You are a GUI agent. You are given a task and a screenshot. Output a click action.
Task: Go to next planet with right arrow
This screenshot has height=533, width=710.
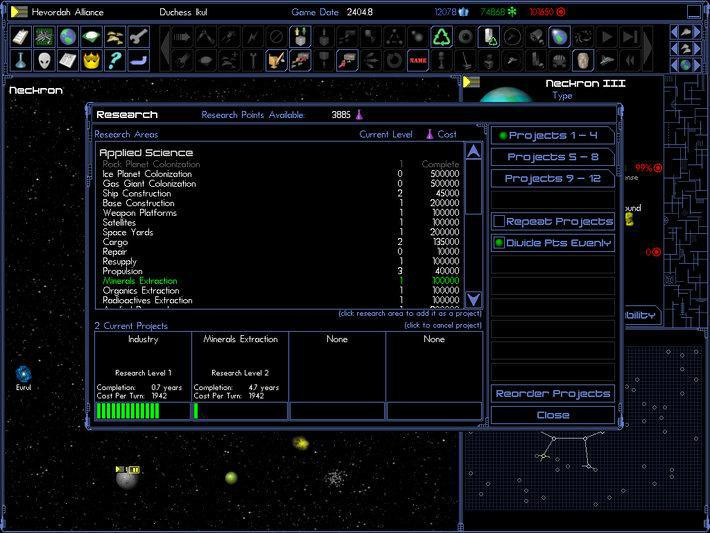pos(697,65)
